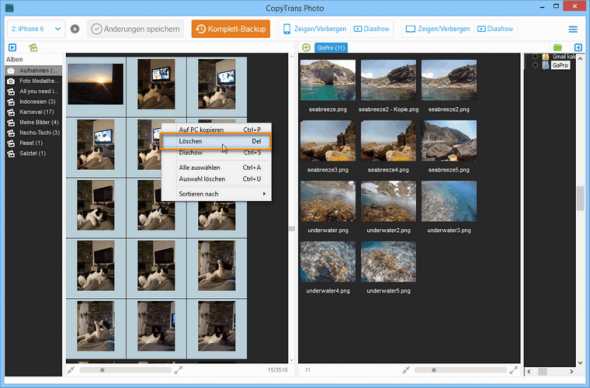Select the Passt (1) album
This screenshot has height=388, width=590.
(33, 143)
